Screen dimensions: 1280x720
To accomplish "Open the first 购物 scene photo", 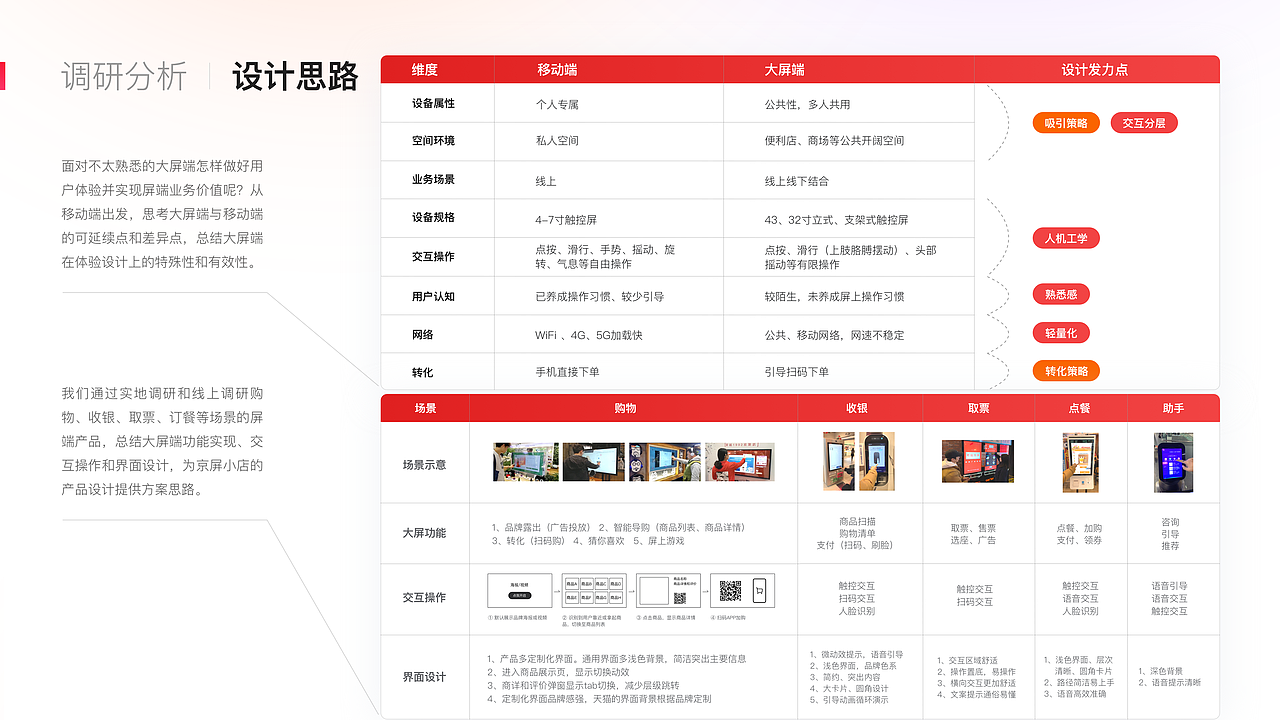I will [x=525, y=462].
